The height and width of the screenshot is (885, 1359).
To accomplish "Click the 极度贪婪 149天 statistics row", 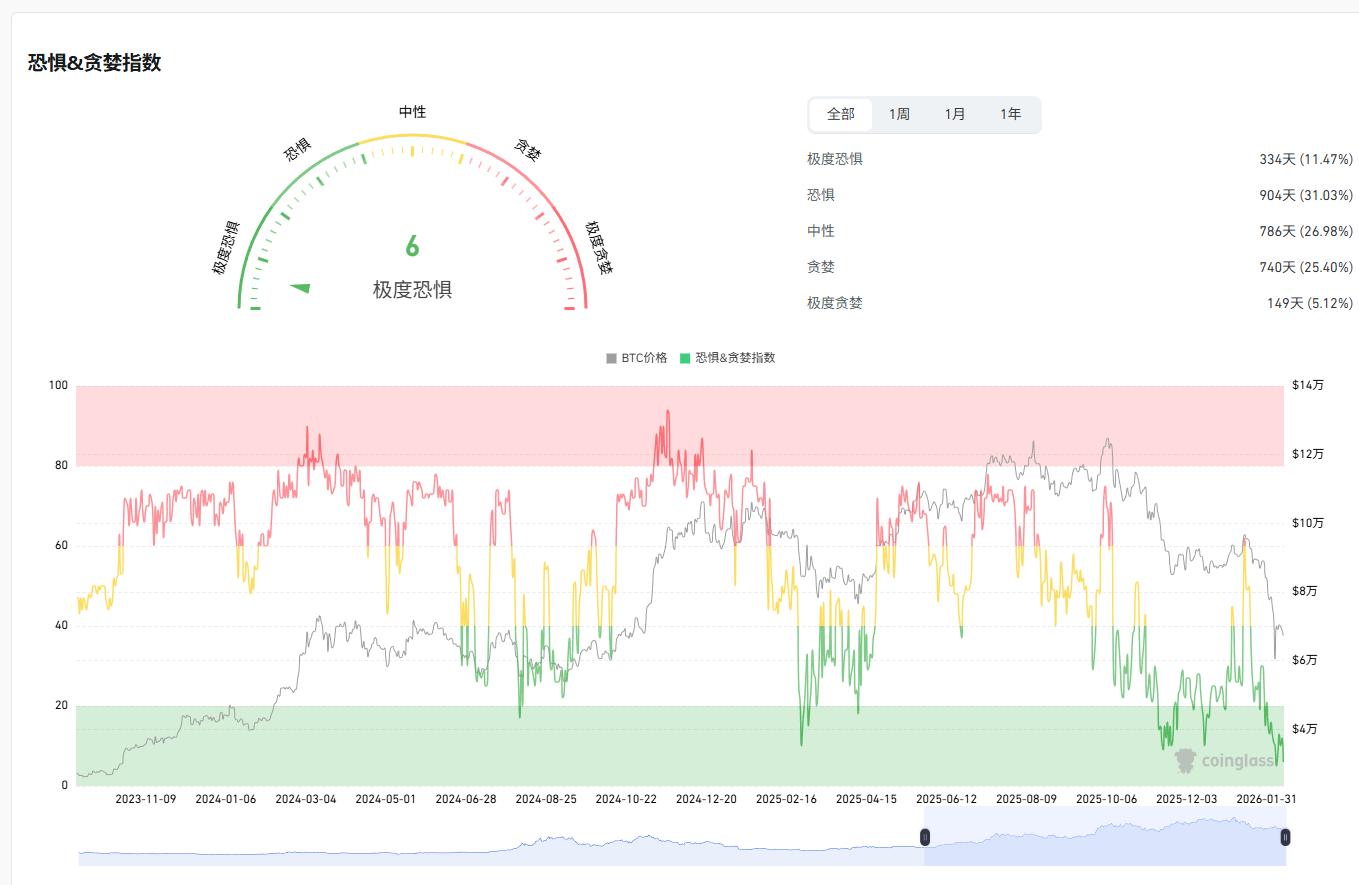I will click(x=1079, y=303).
